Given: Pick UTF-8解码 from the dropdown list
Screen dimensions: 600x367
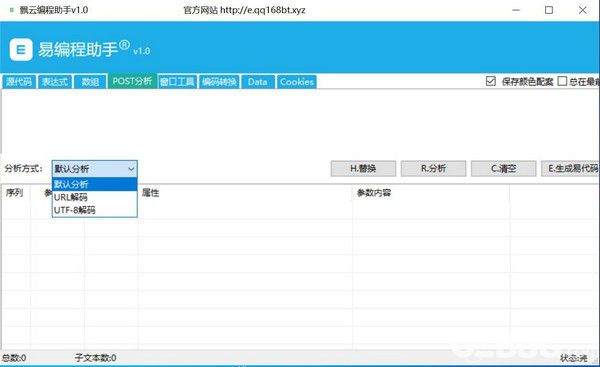Looking at the screenshot, I should [95, 210].
